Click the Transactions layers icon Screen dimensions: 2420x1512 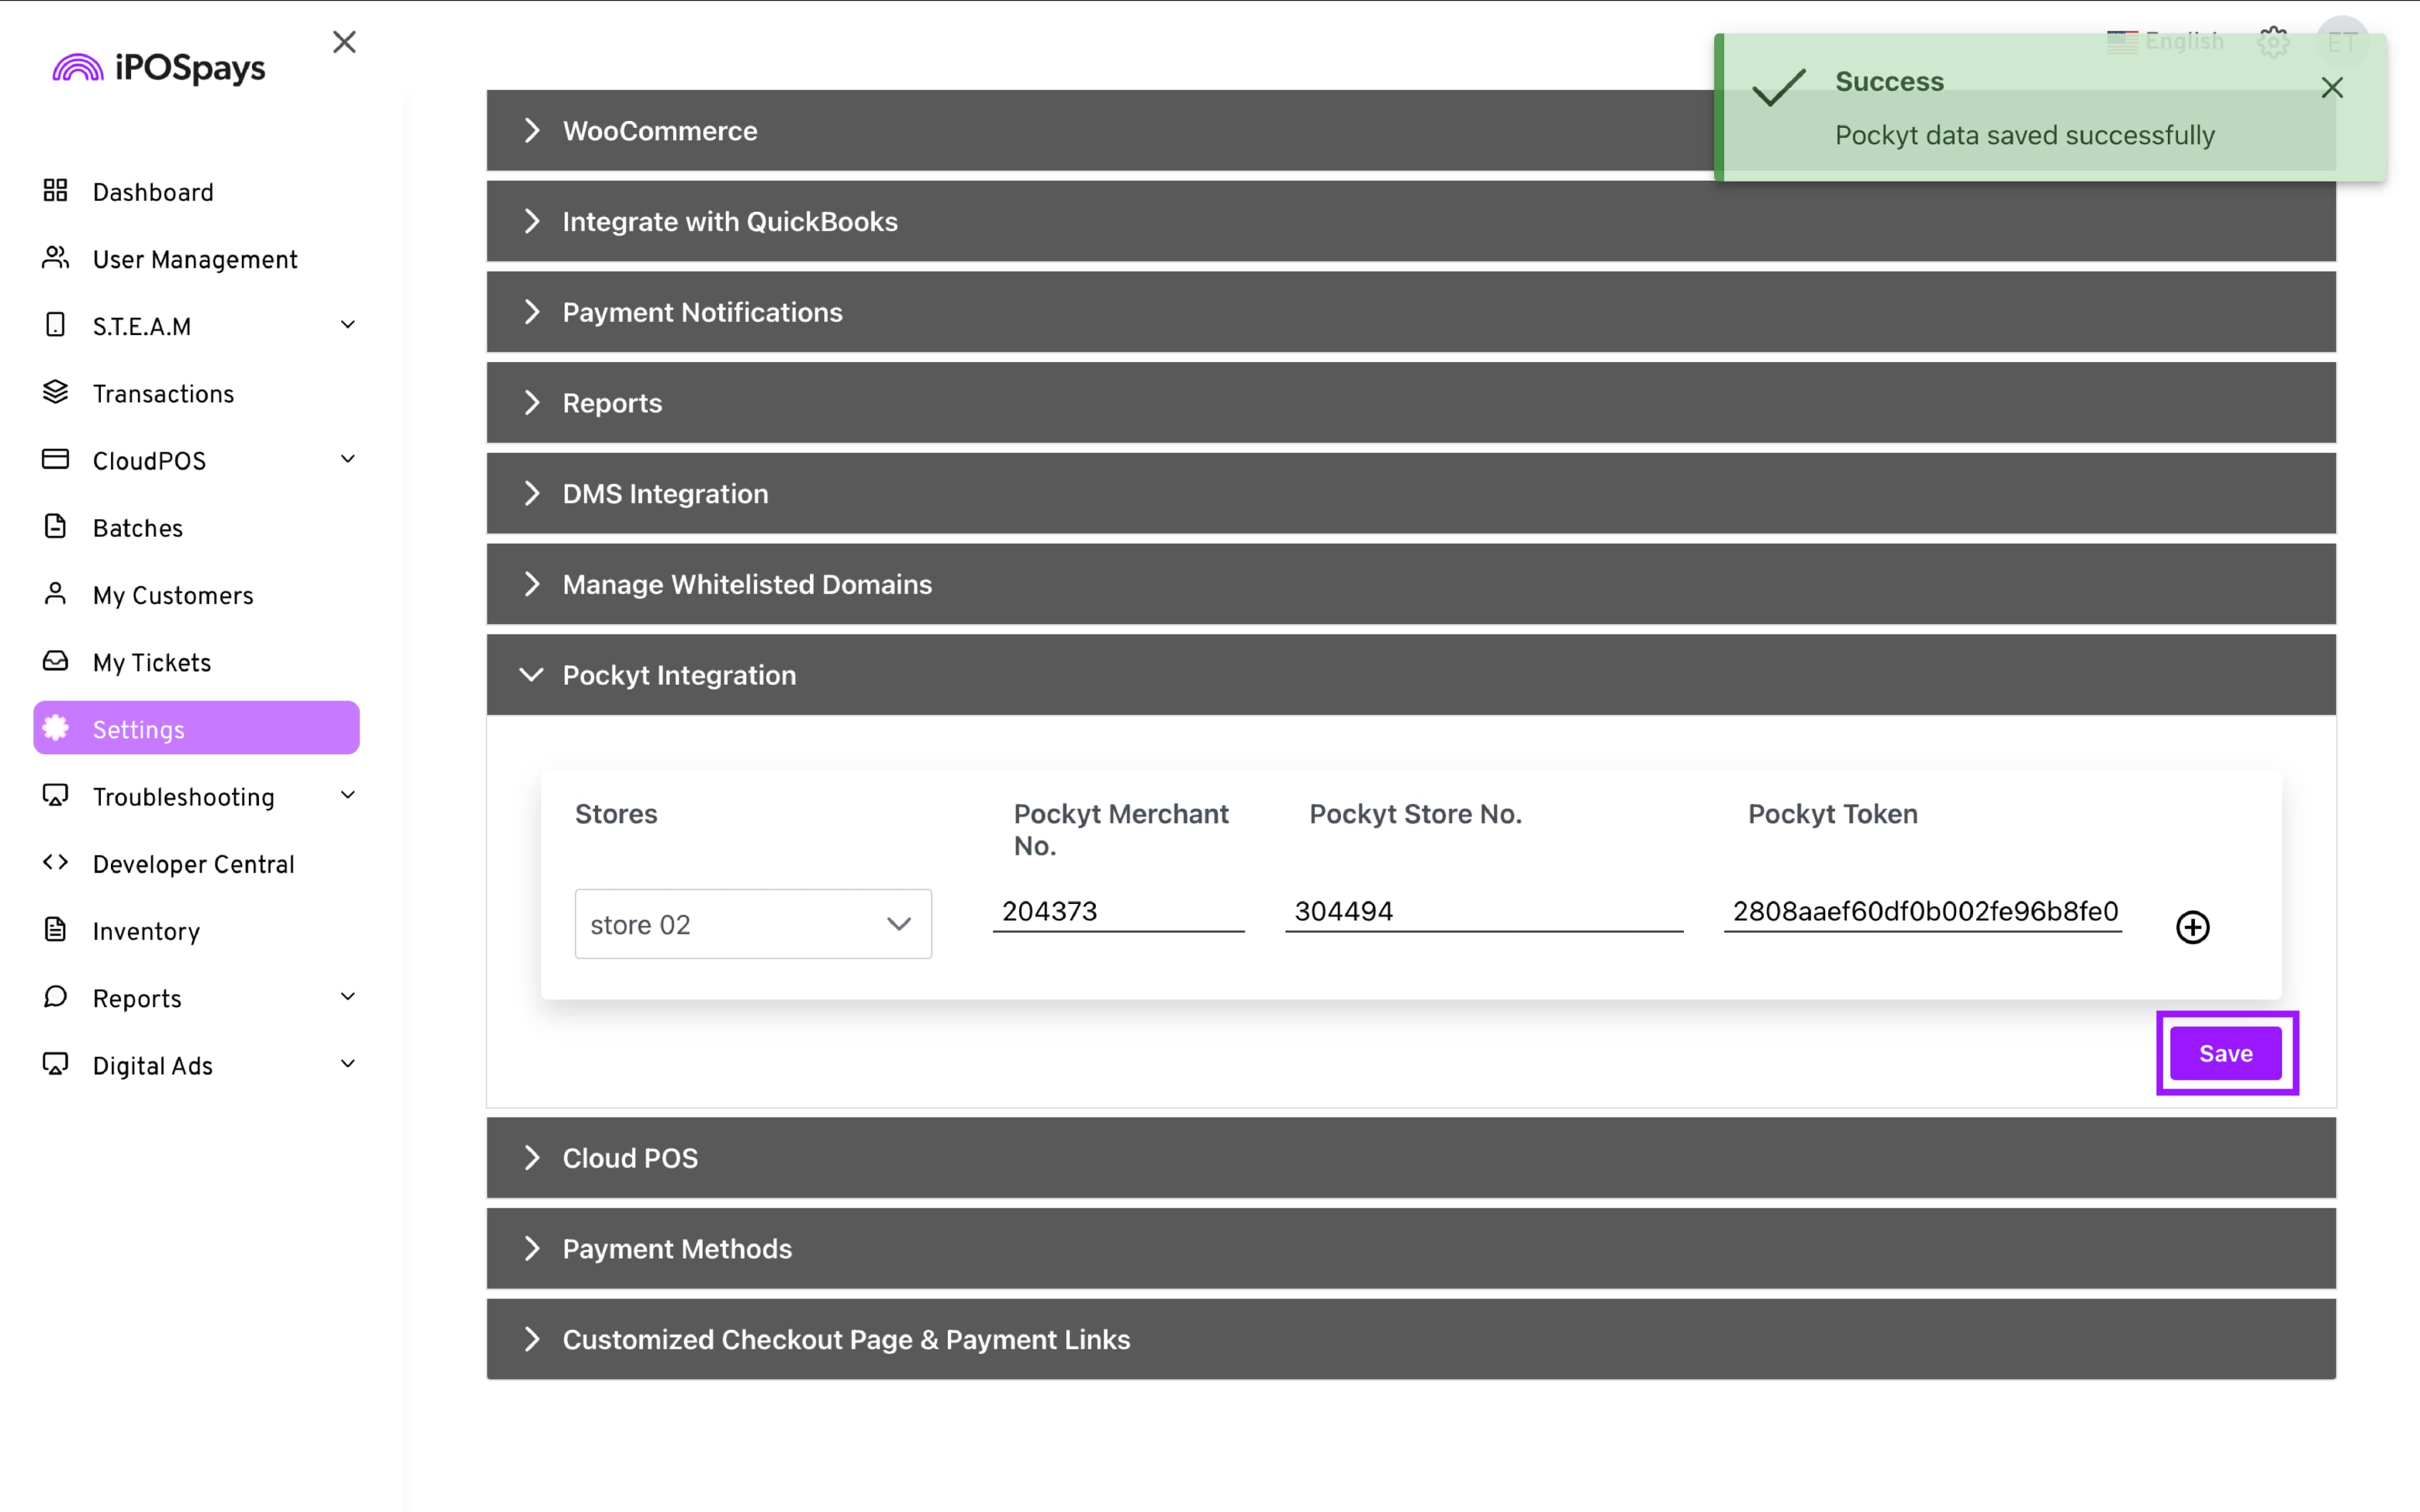(56, 392)
